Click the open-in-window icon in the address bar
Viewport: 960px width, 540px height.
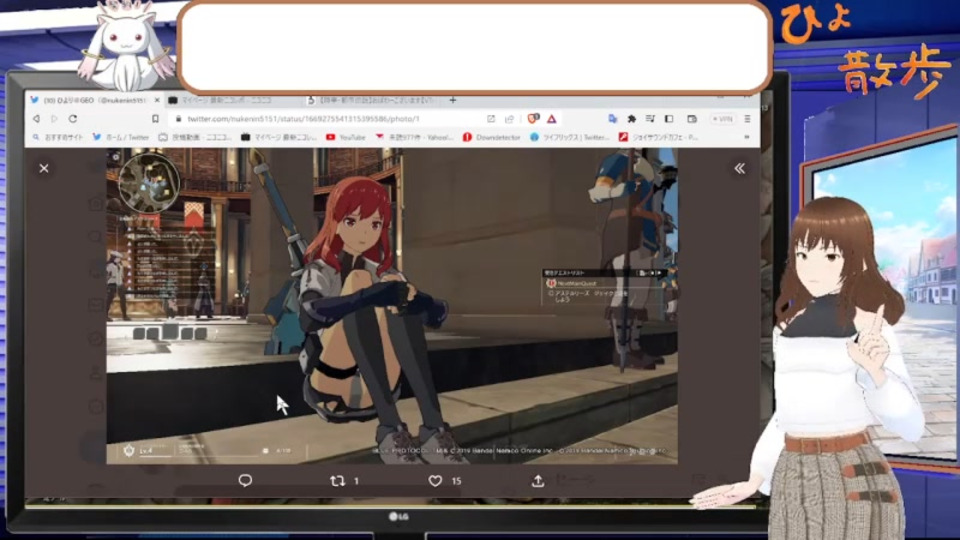coord(491,119)
